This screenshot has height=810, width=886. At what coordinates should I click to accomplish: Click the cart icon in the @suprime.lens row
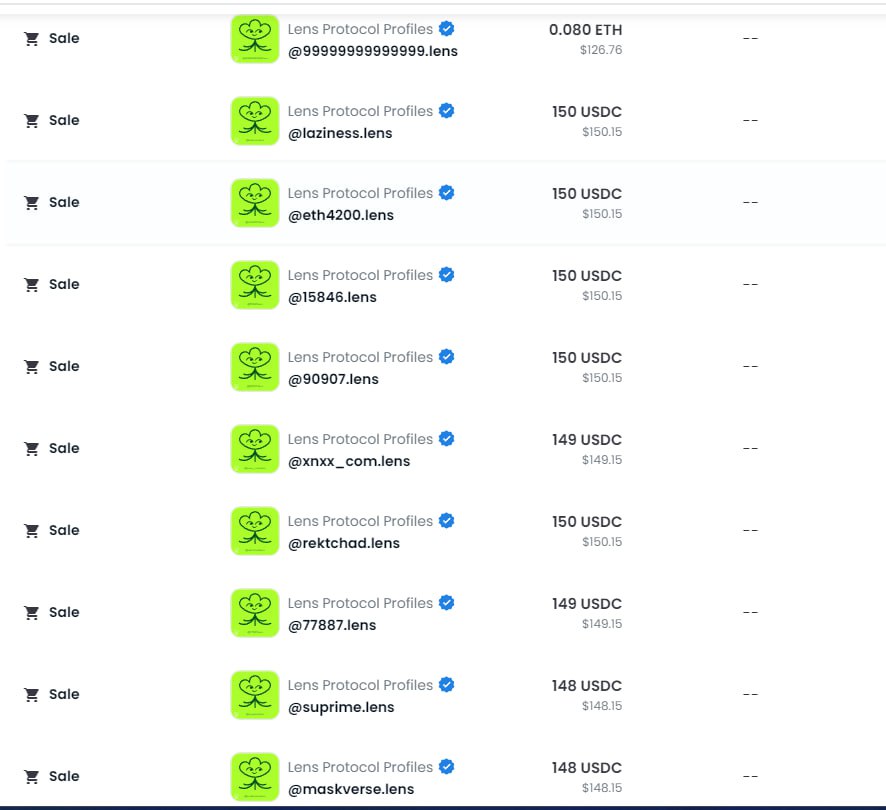32,694
